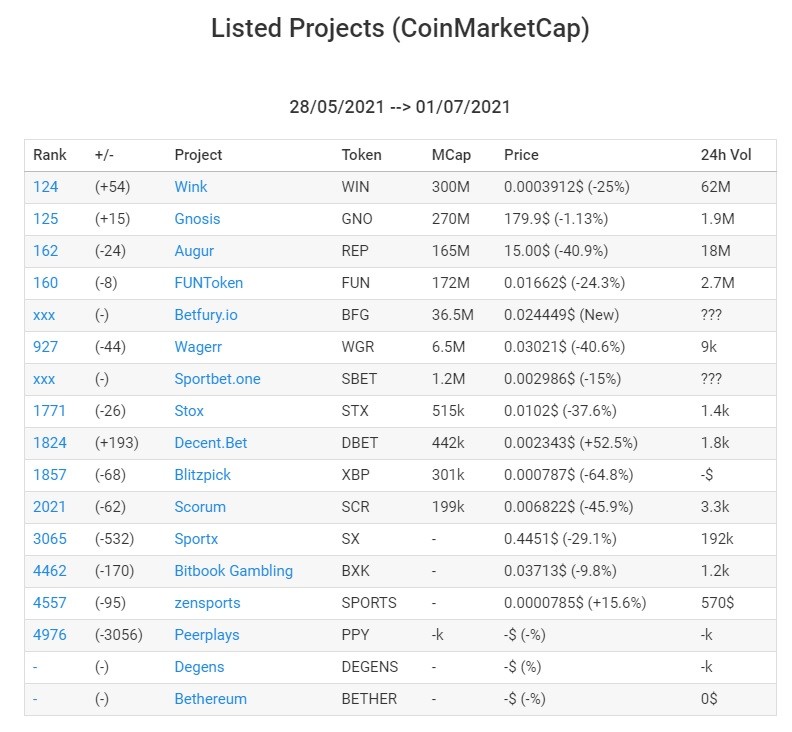Click the zensports project link
The image size is (792, 732).
pos(207,603)
